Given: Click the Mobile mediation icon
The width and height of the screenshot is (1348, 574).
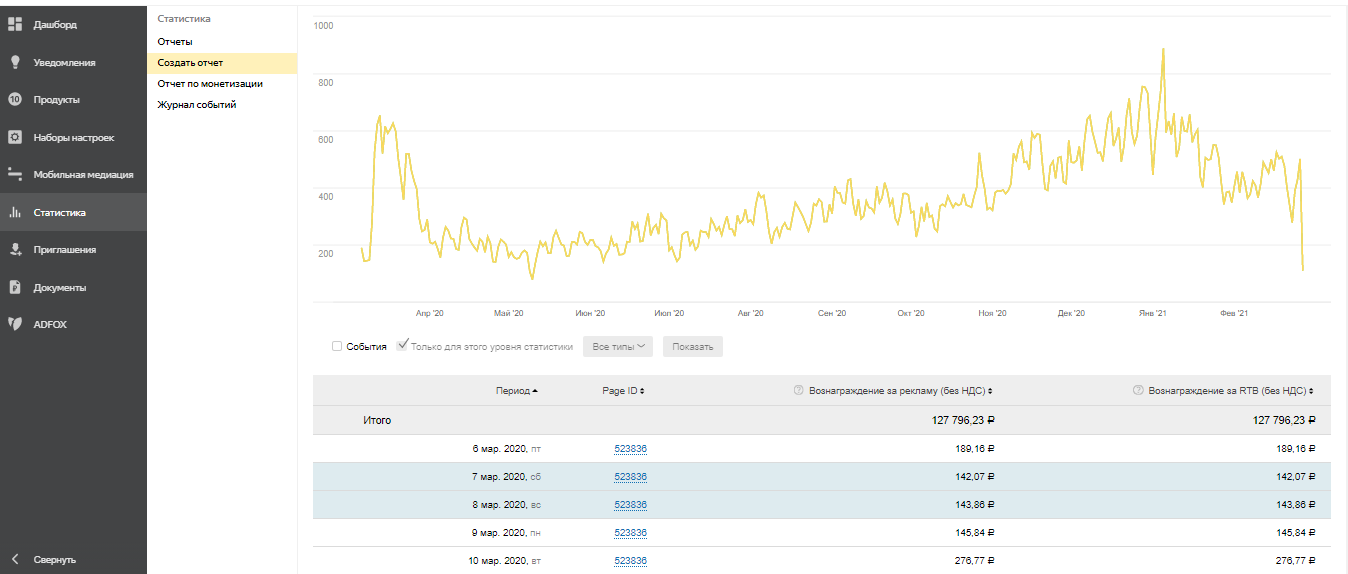Looking at the screenshot, I should (15, 174).
